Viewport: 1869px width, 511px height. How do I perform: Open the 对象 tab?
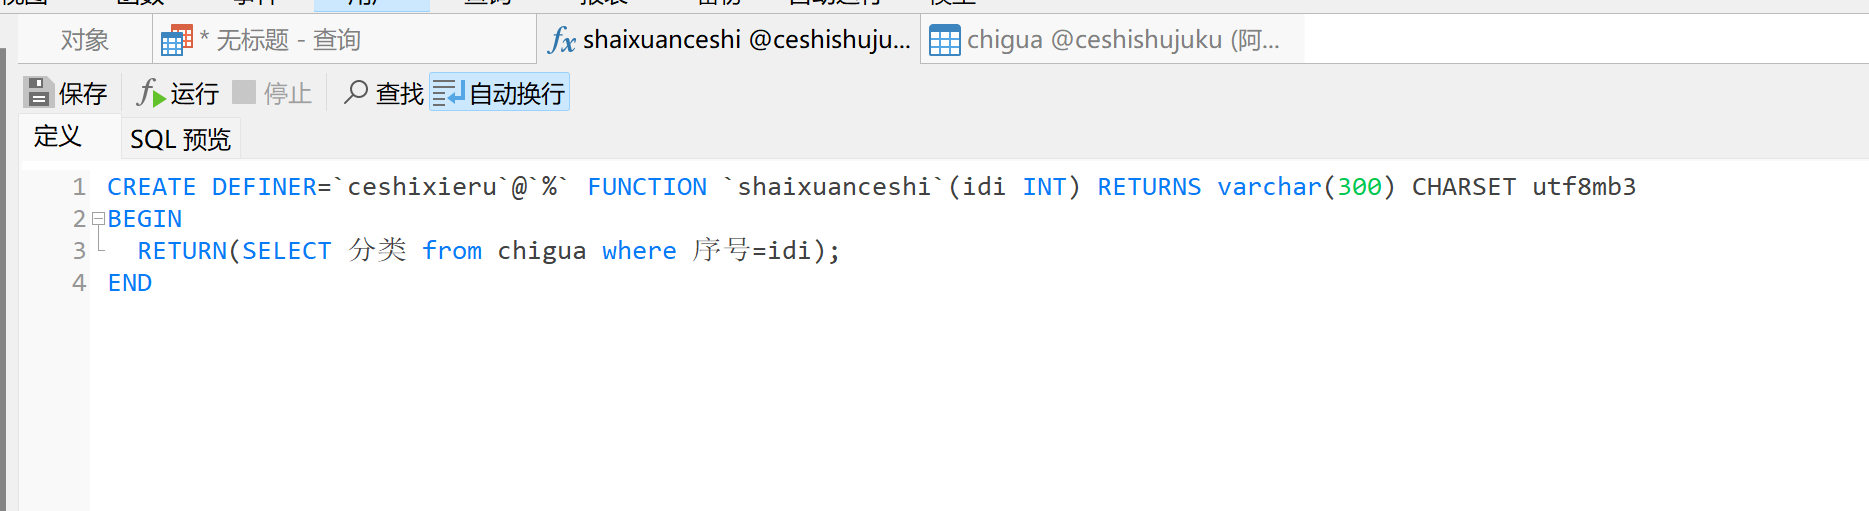tap(84, 40)
